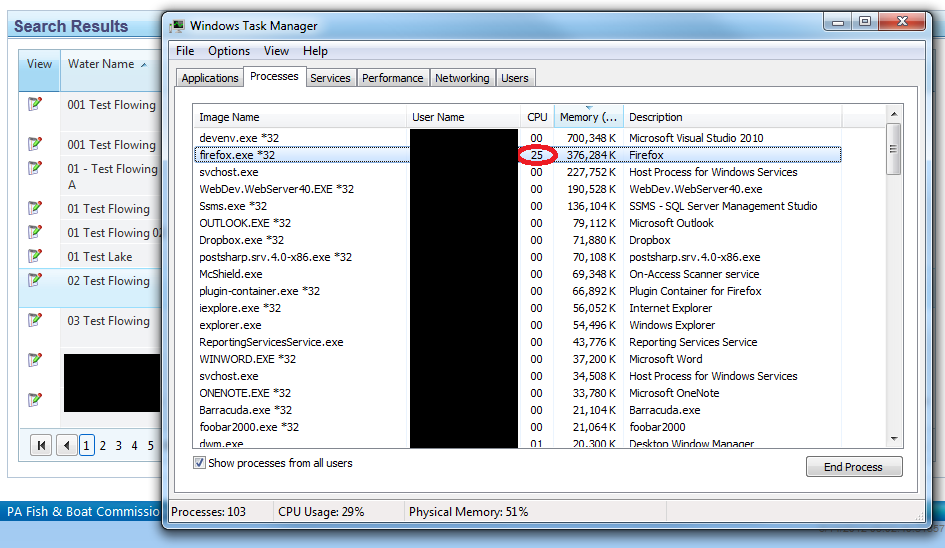Click 03 Test Flowing water name
Image resolution: width=945 pixels, height=548 pixels.
click(x=108, y=321)
